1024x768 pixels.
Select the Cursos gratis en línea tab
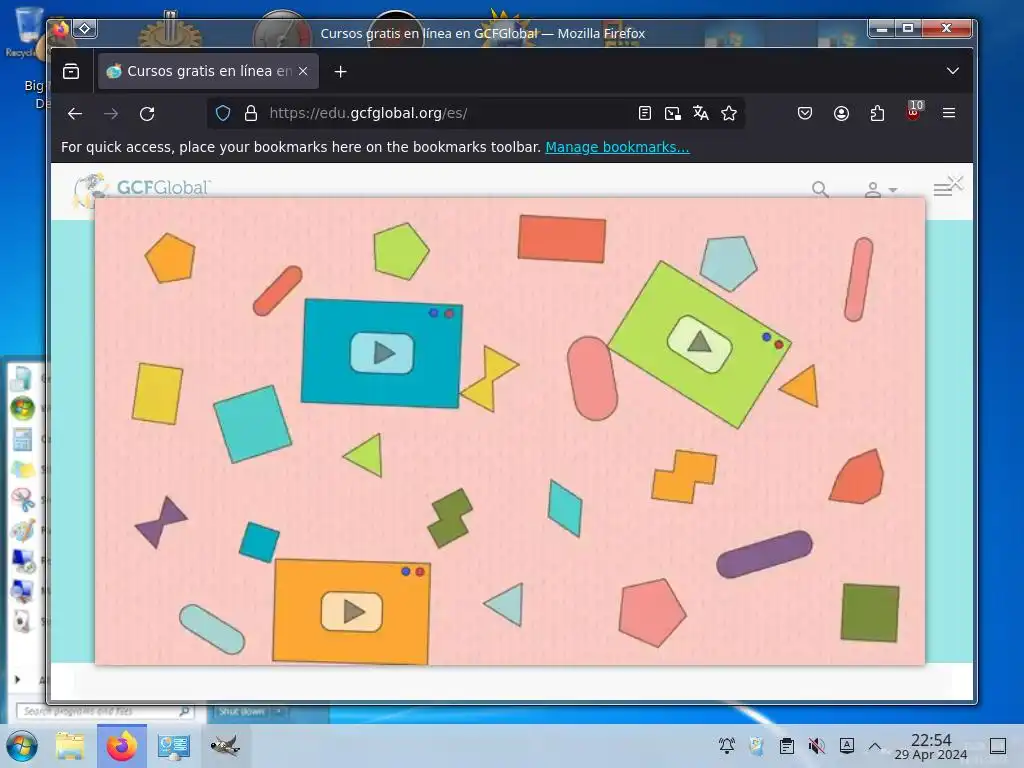pos(208,71)
